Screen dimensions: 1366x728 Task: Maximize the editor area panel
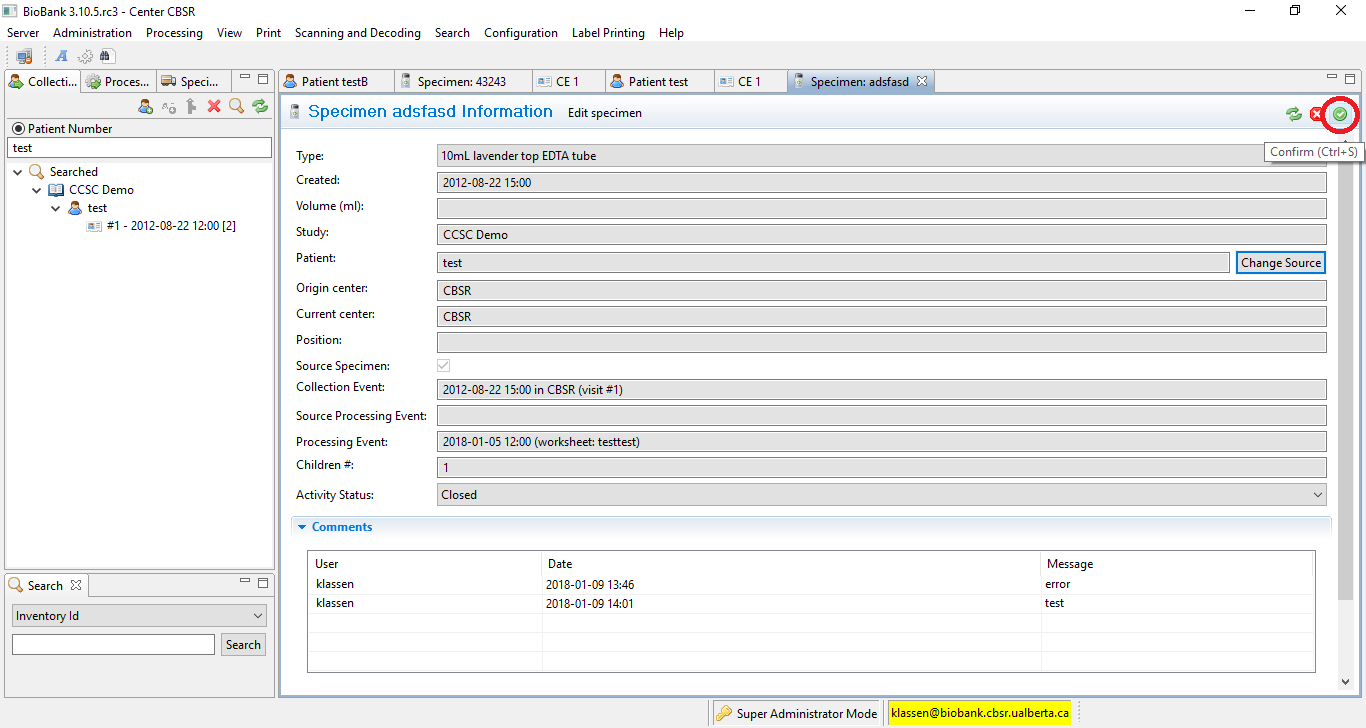[x=1349, y=78]
